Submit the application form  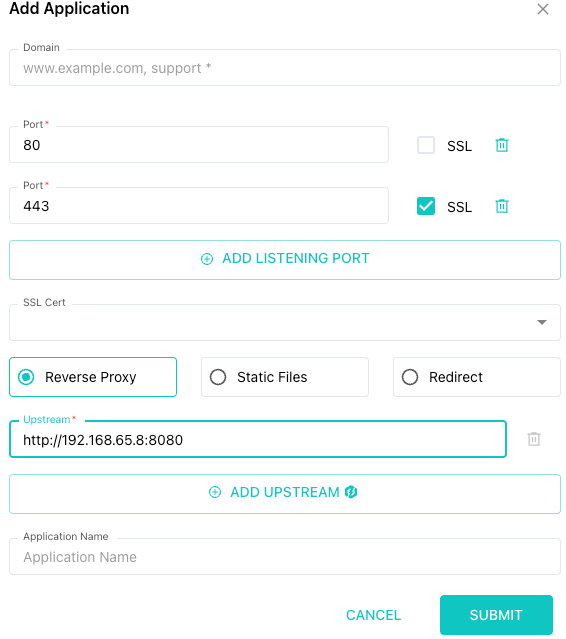tap(496, 615)
